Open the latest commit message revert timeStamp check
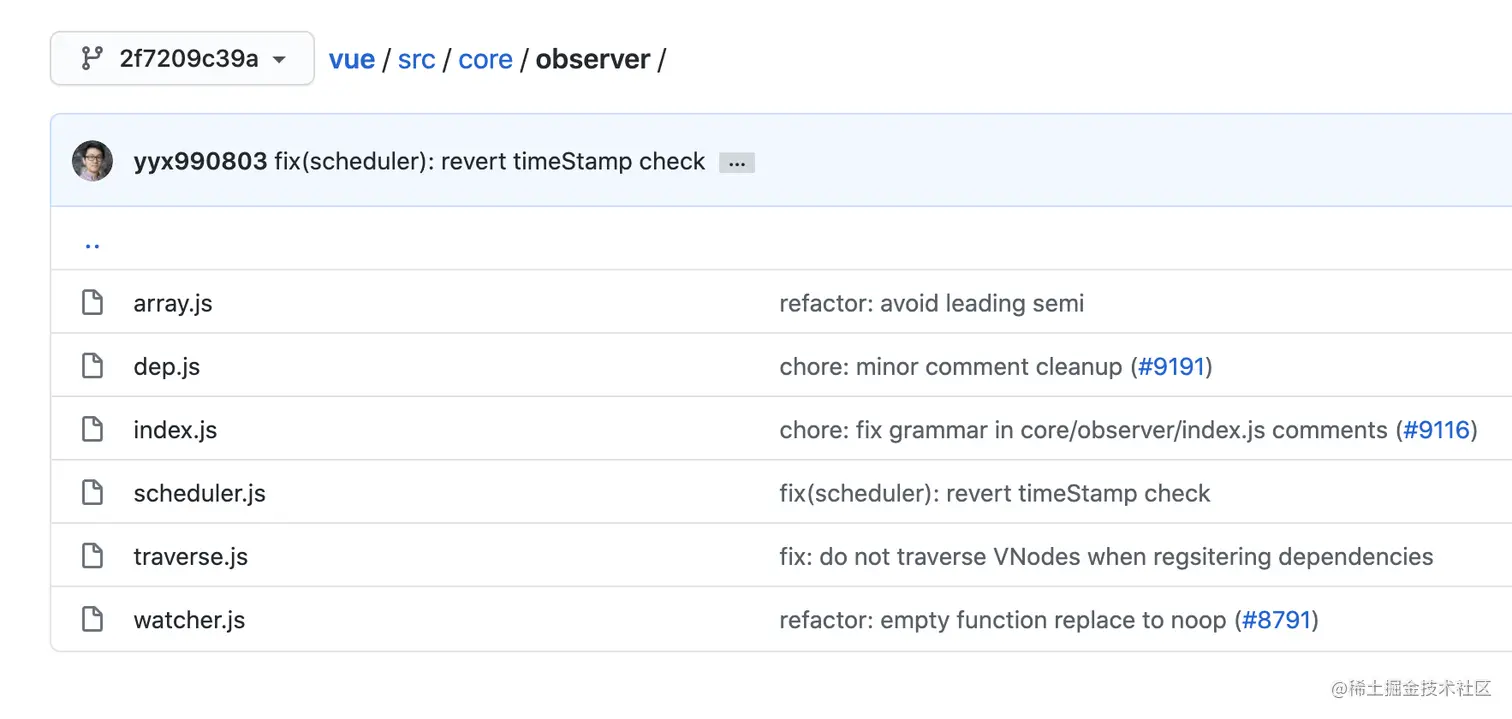This screenshot has height=719, width=1512. tap(490, 162)
